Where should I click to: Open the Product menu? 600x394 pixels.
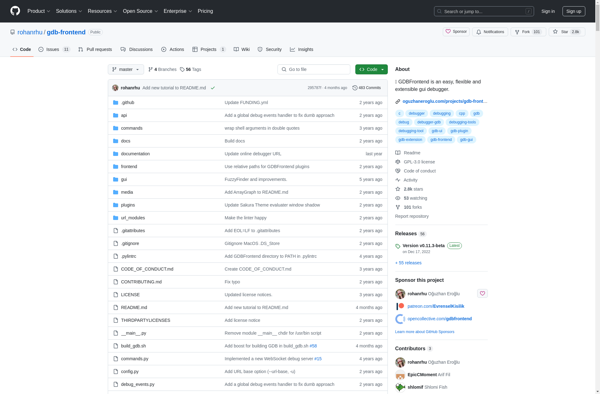(38, 11)
